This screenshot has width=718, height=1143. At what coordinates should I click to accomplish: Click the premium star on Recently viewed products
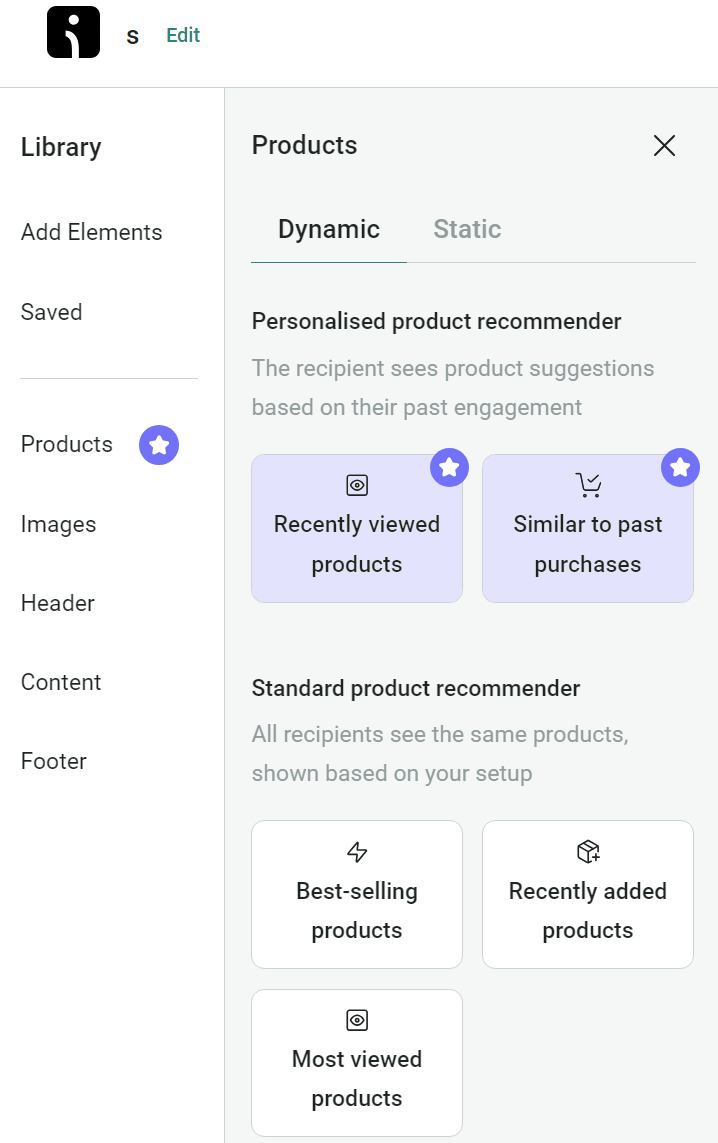(x=448, y=467)
